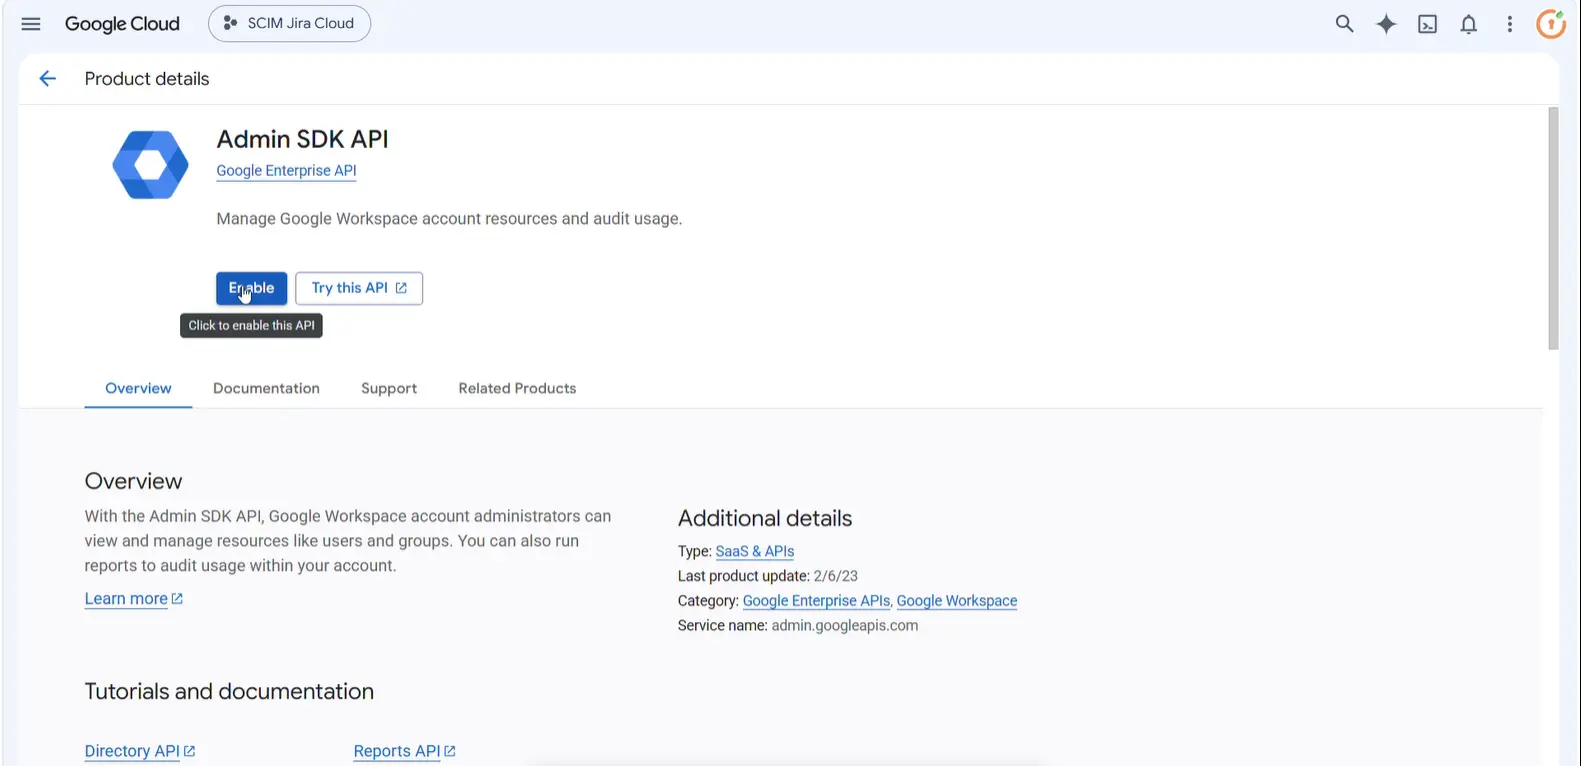Open the Gemini AI sparkle icon
Screen dimensions: 1581x766
1386,24
